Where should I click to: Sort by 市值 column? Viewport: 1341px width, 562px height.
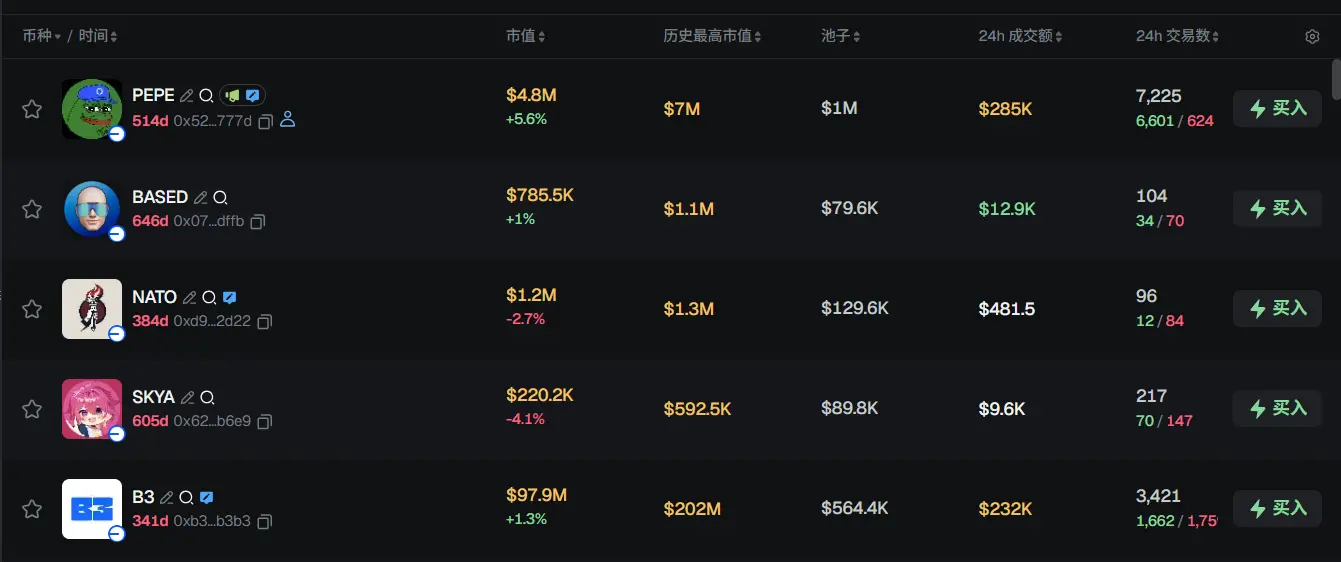click(x=526, y=36)
